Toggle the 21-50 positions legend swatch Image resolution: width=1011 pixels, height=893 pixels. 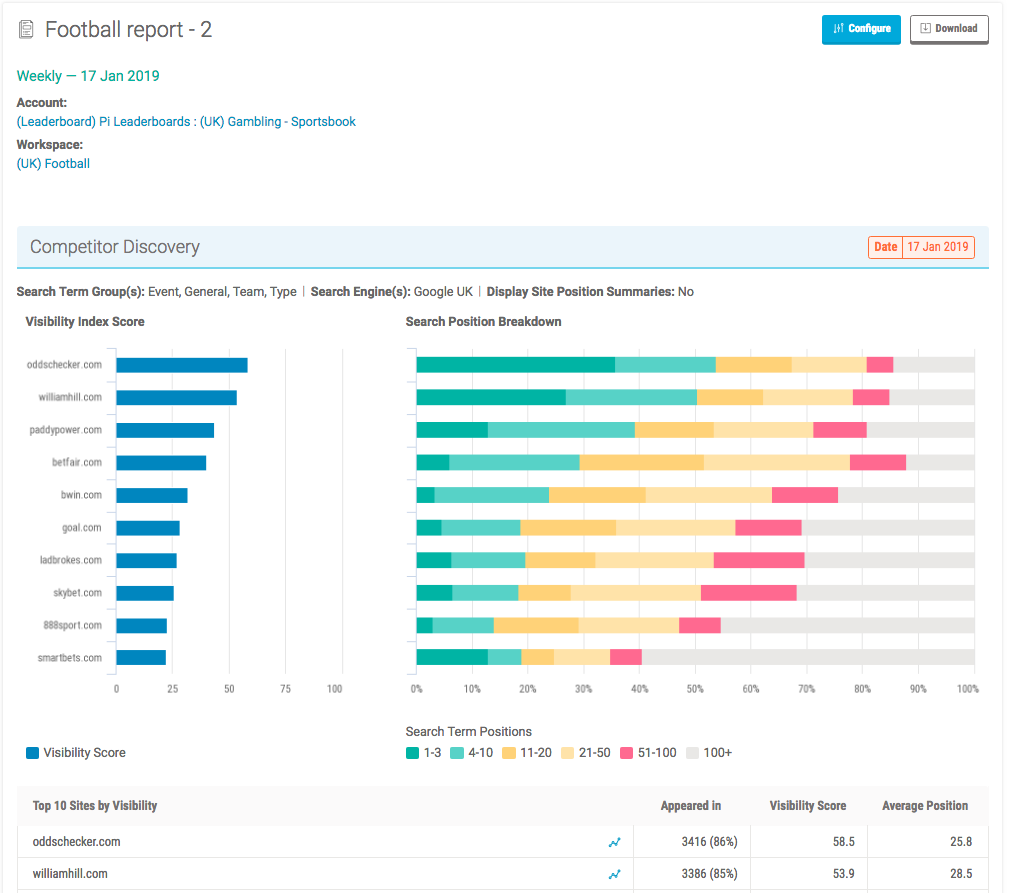click(x=567, y=753)
